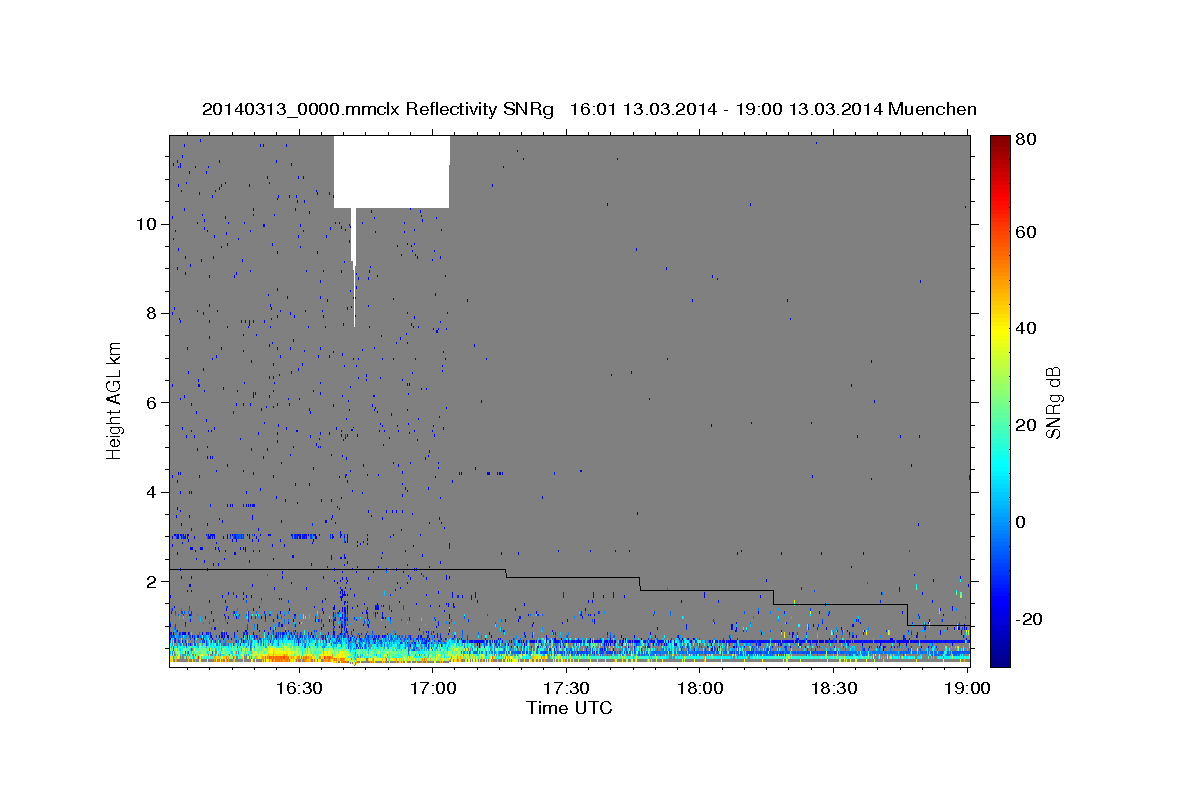Image resolution: width=1200 pixels, height=800 pixels.
Task: Click the plot title text at the top
Action: pos(589,109)
